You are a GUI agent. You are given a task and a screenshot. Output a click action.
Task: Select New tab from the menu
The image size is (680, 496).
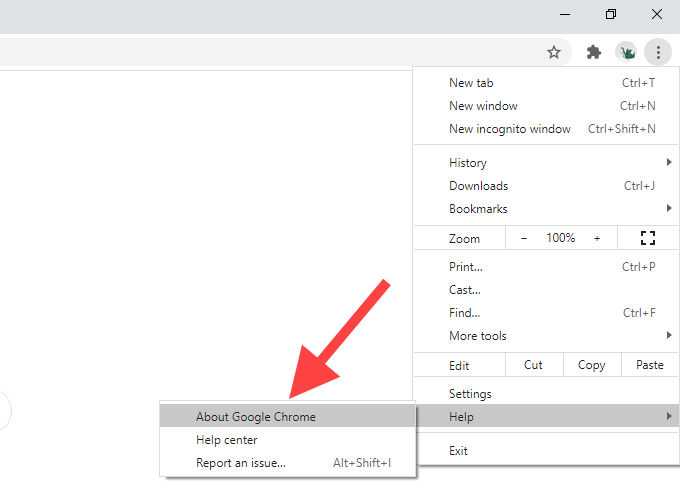click(546, 83)
